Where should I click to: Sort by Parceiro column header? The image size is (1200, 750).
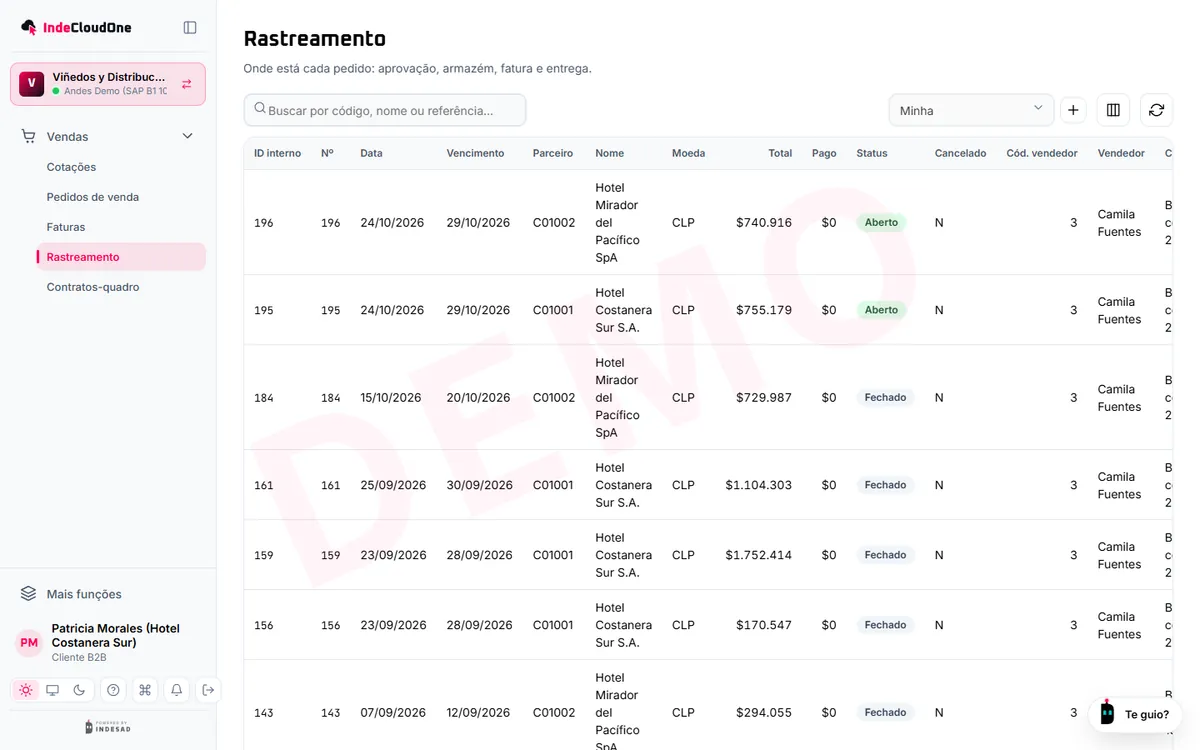553,153
